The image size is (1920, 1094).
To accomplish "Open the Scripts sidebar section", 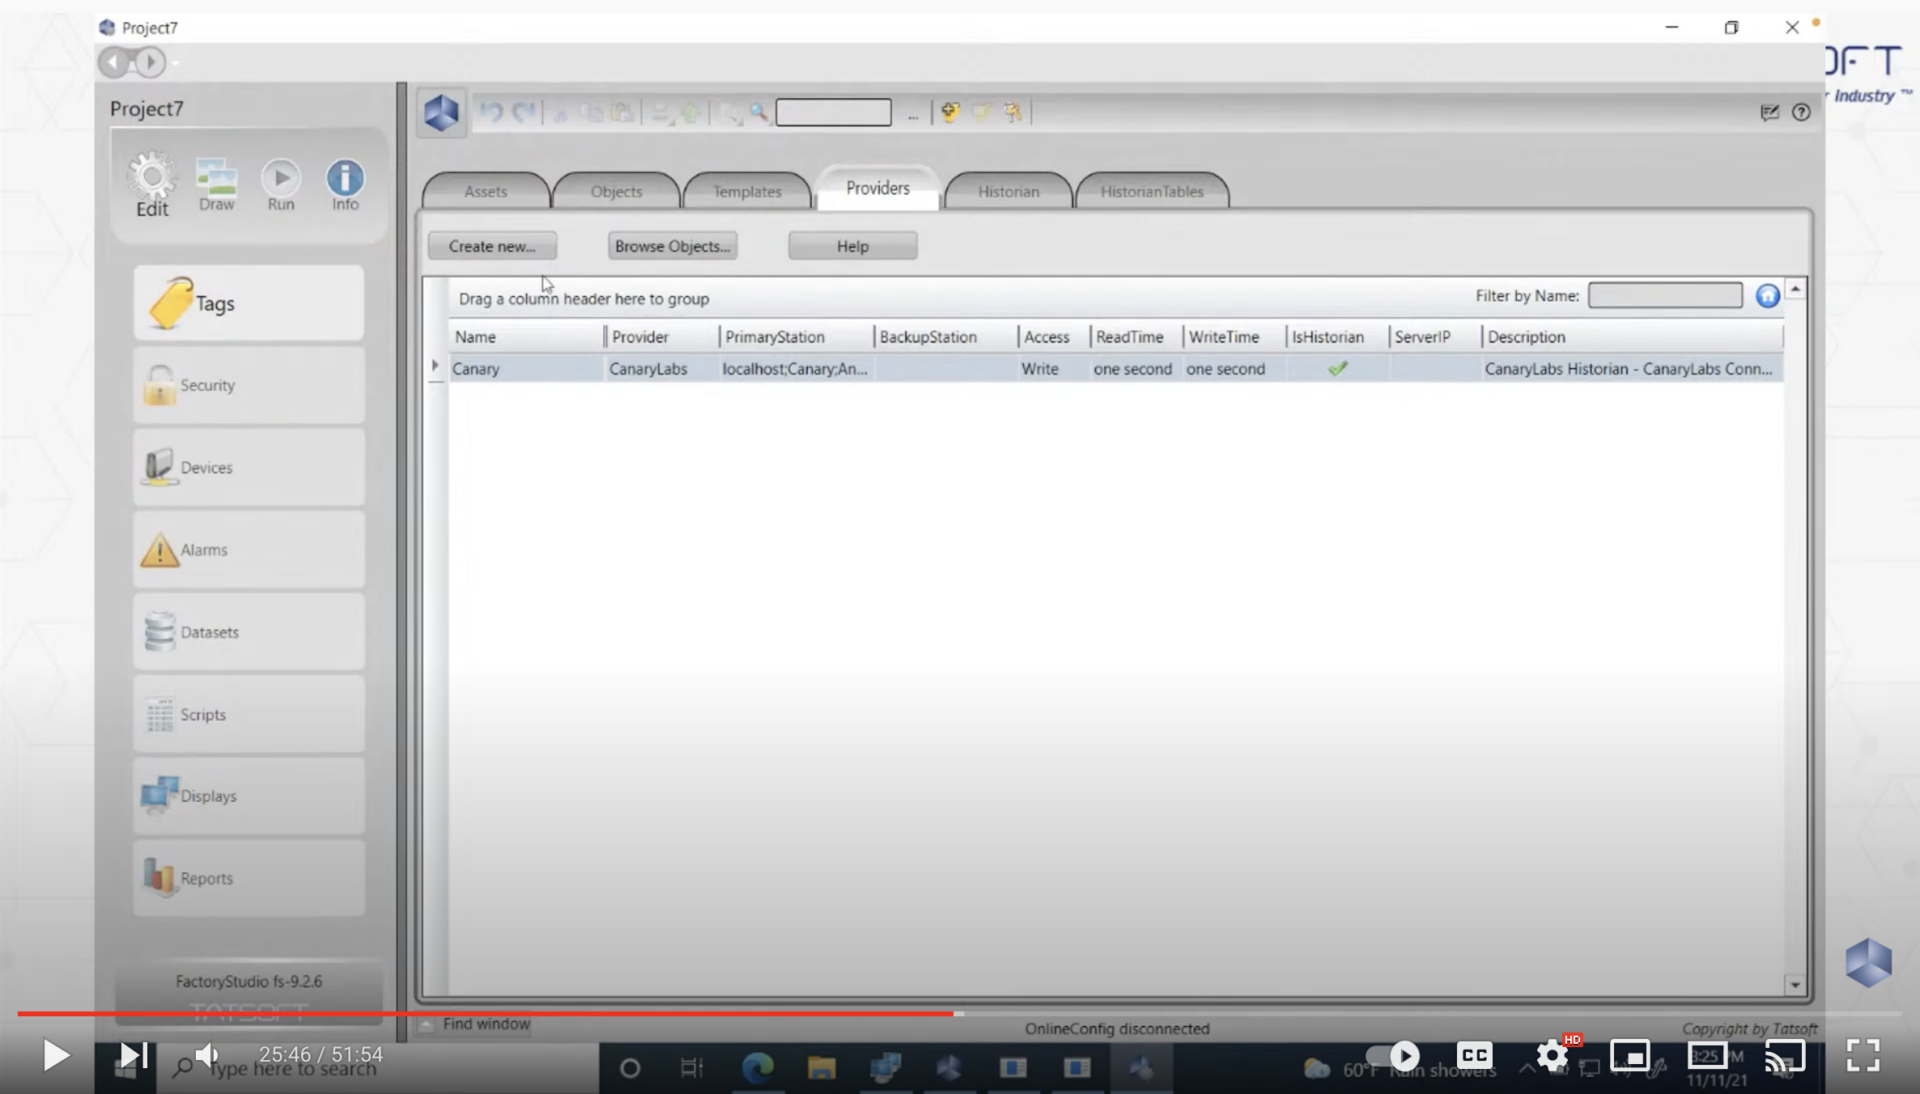I will coord(249,714).
